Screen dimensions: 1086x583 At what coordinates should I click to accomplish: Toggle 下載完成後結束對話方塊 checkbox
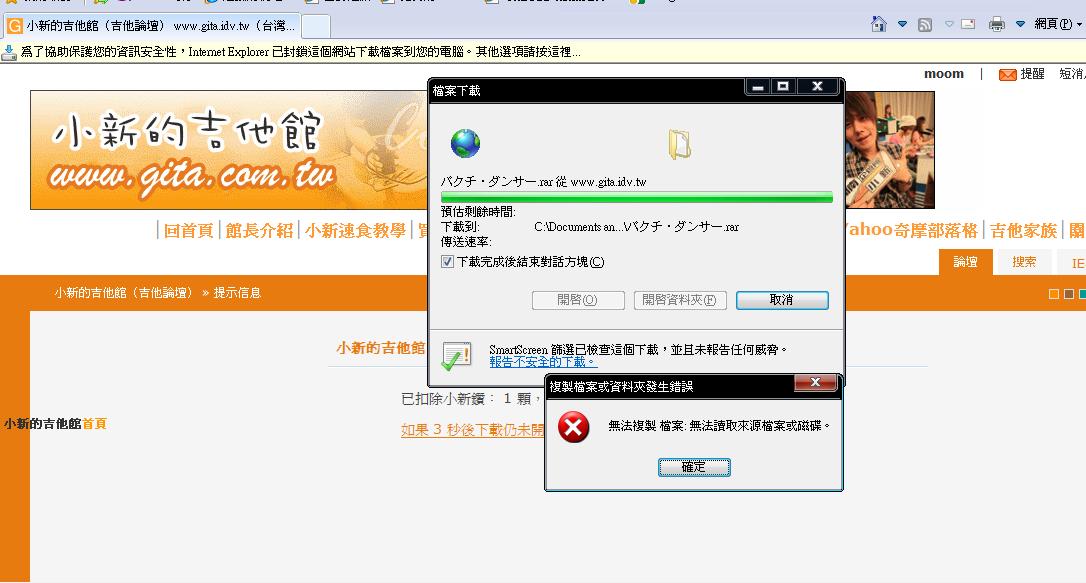[447, 262]
